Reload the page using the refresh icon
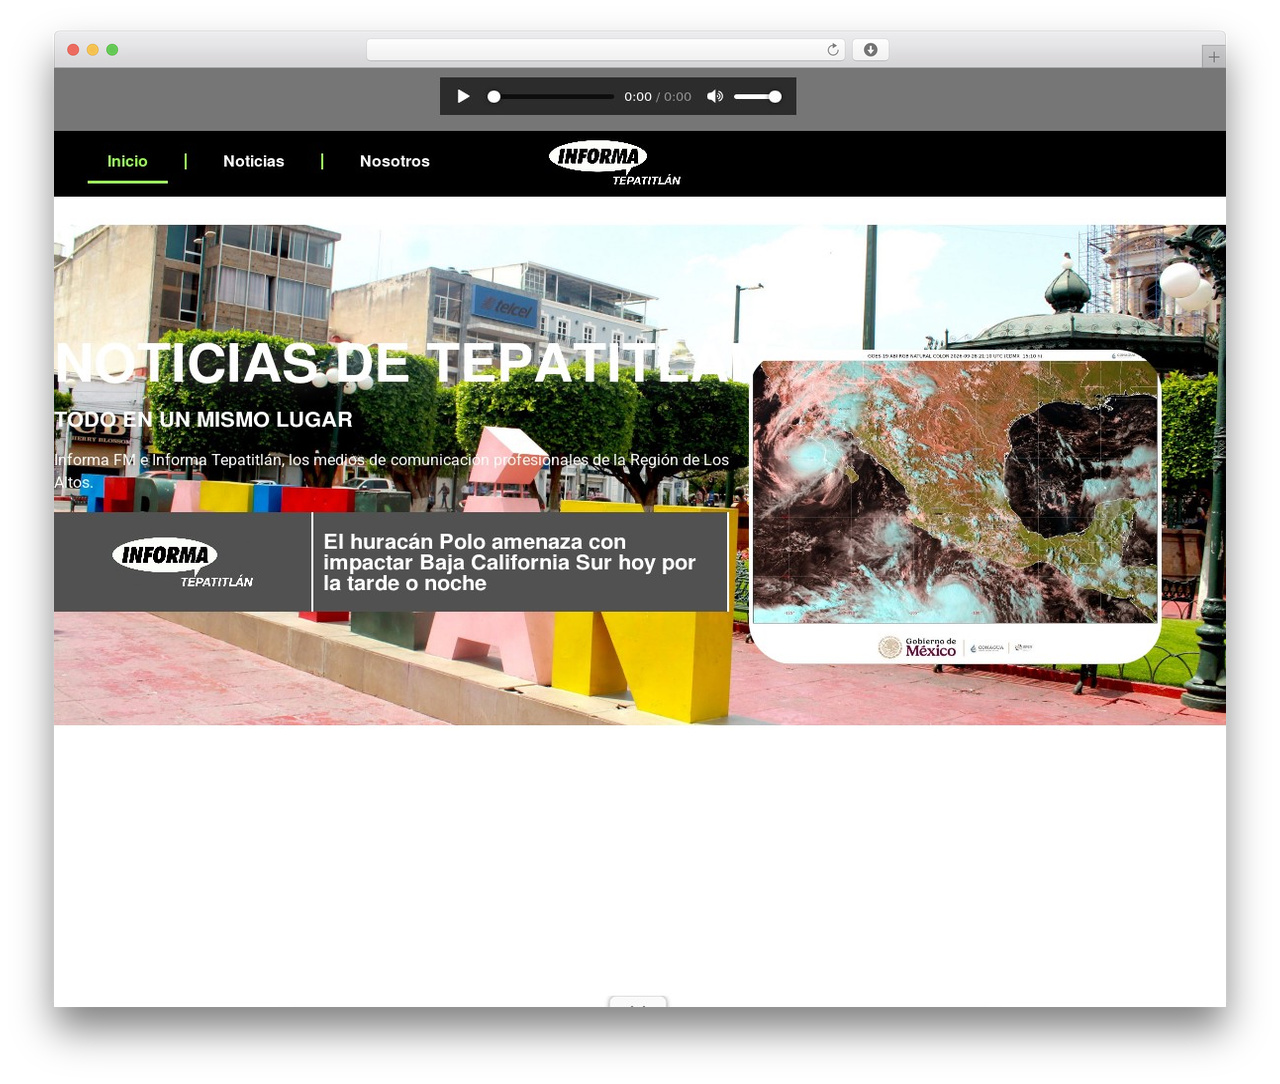Image resolution: width=1280 pixels, height=1084 pixels. tap(833, 50)
